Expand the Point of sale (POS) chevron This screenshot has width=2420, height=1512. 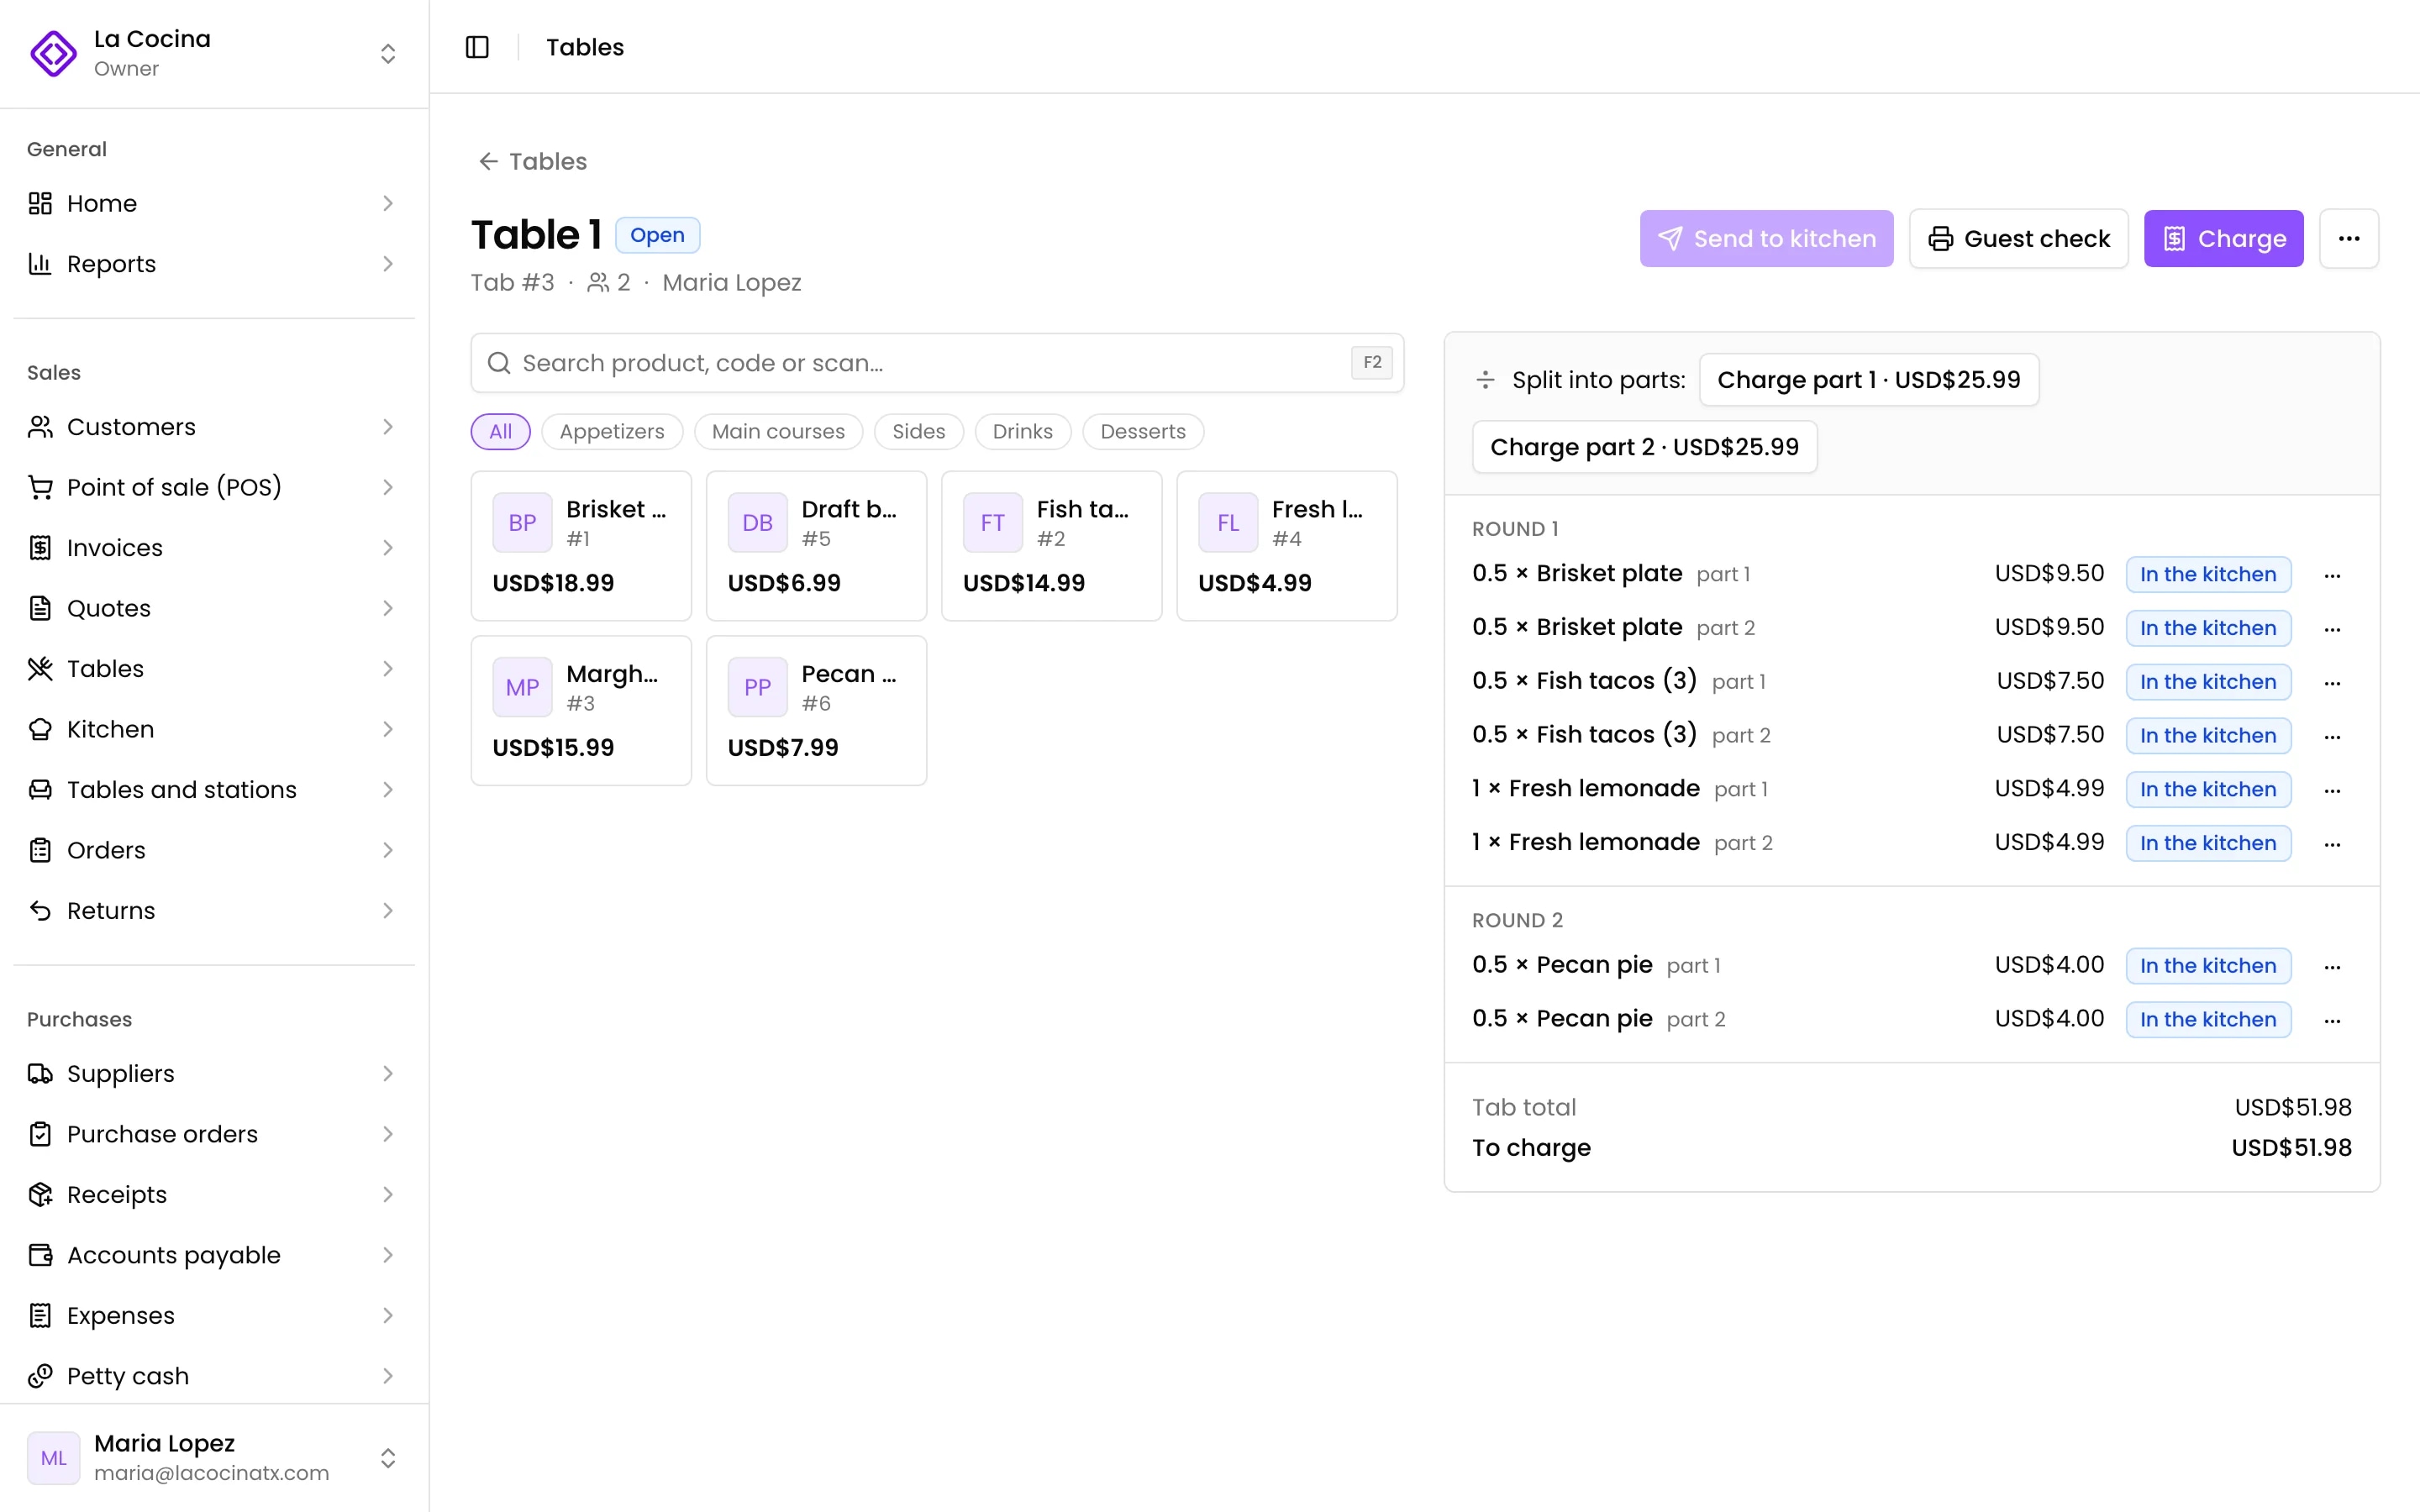click(x=388, y=487)
